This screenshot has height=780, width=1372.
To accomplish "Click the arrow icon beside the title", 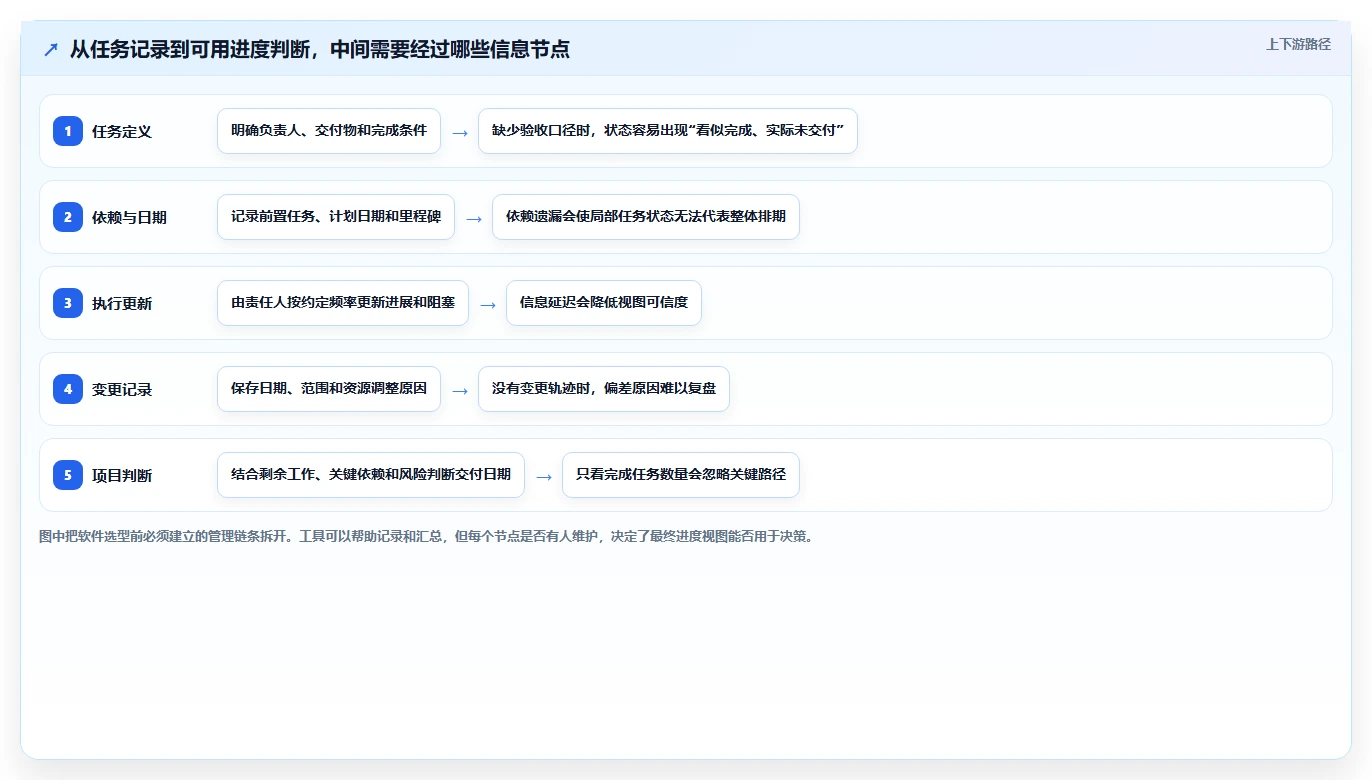I will point(51,49).
